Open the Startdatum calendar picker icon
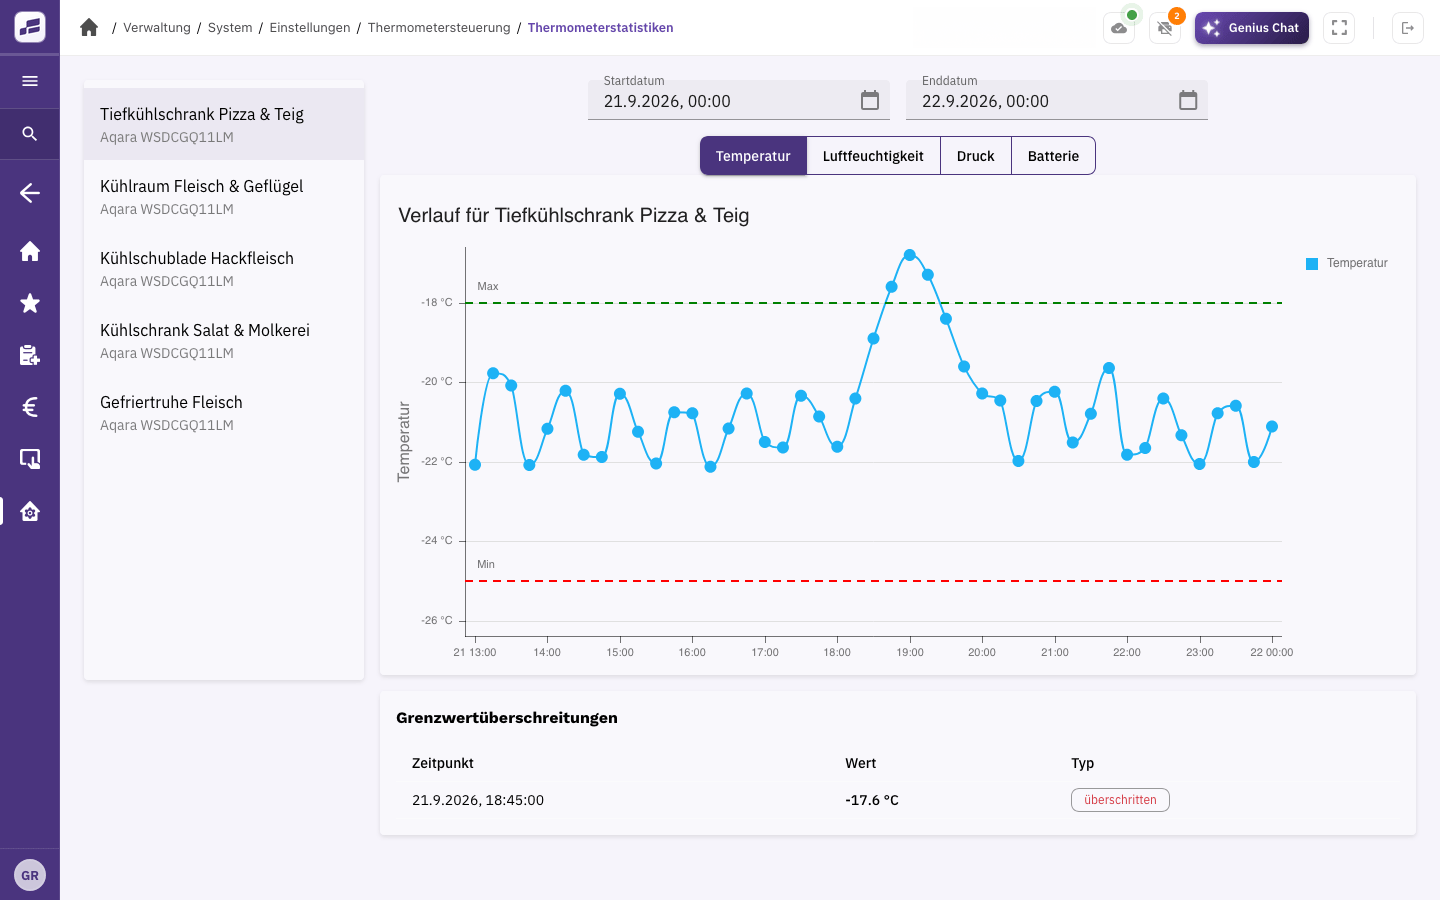This screenshot has height=900, width=1440. (x=870, y=100)
